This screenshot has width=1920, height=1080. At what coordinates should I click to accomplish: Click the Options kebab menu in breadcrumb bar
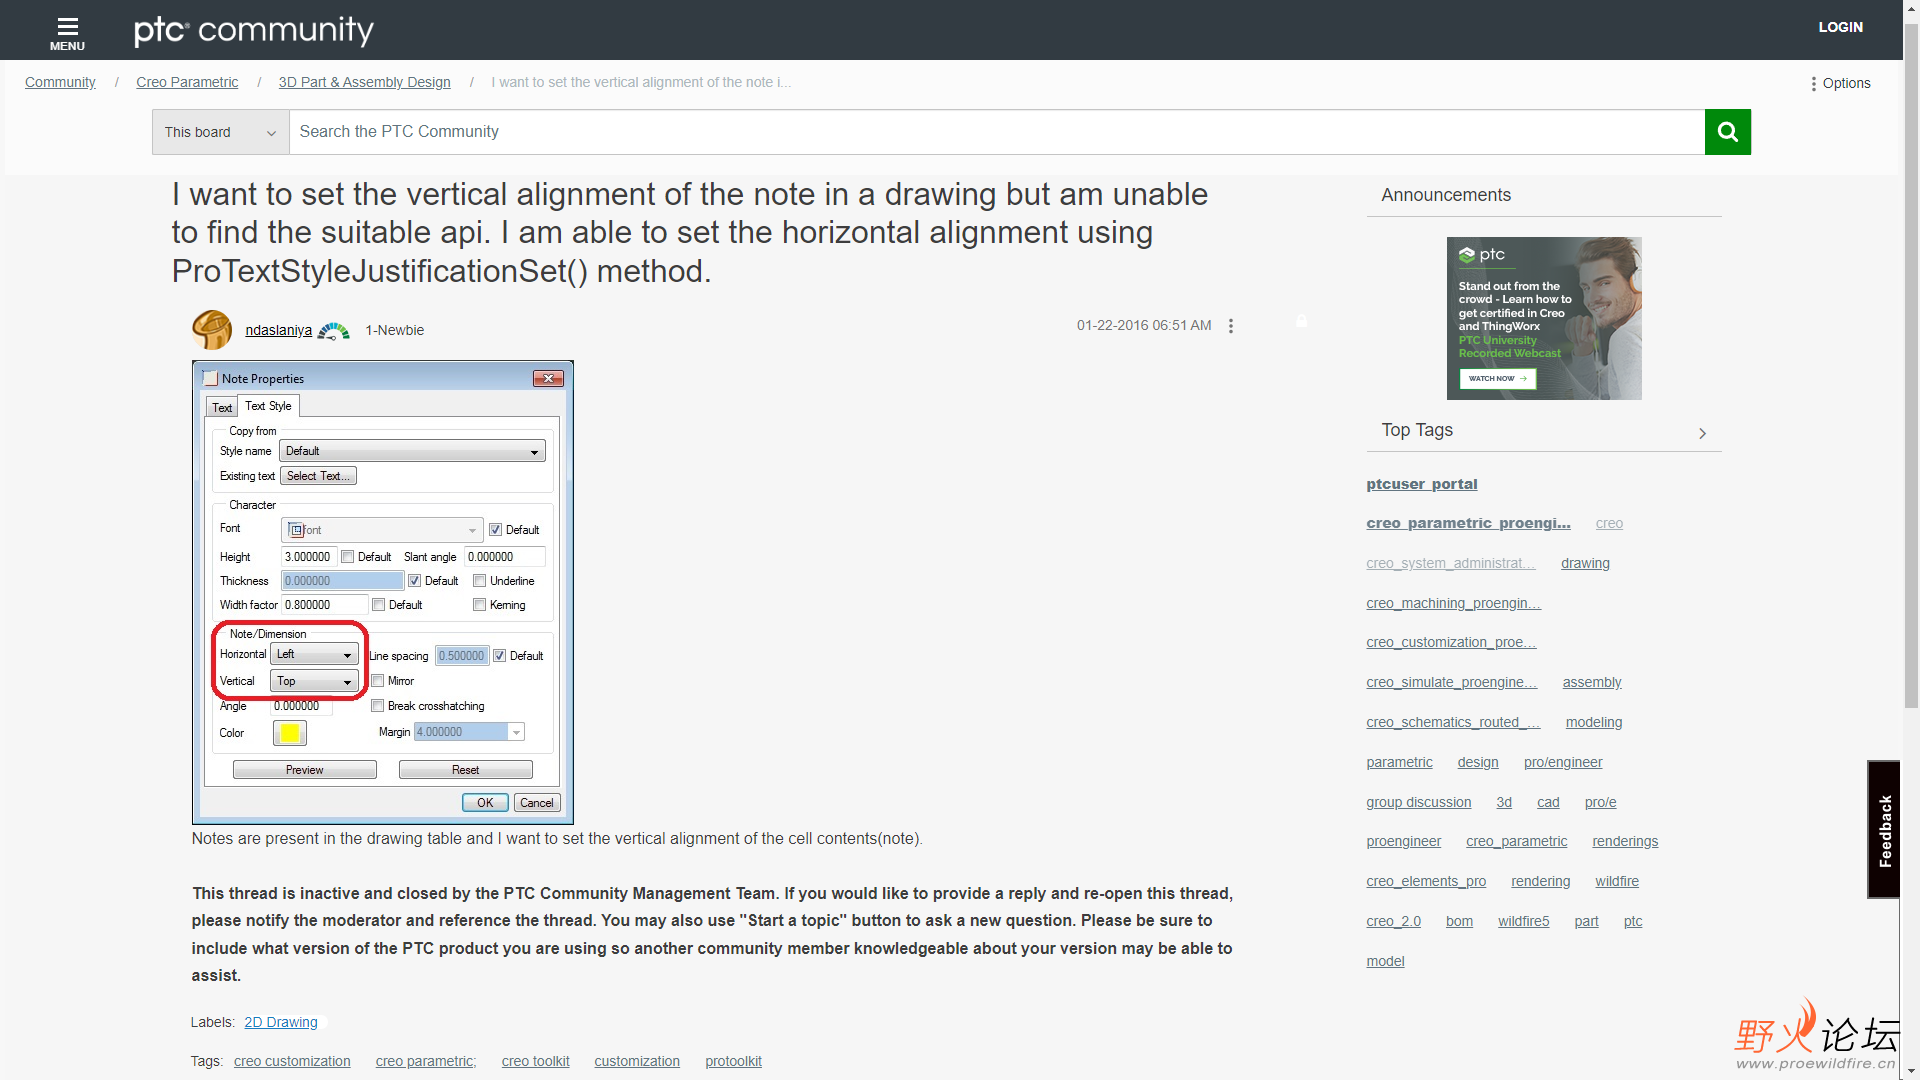click(x=1841, y=83)
